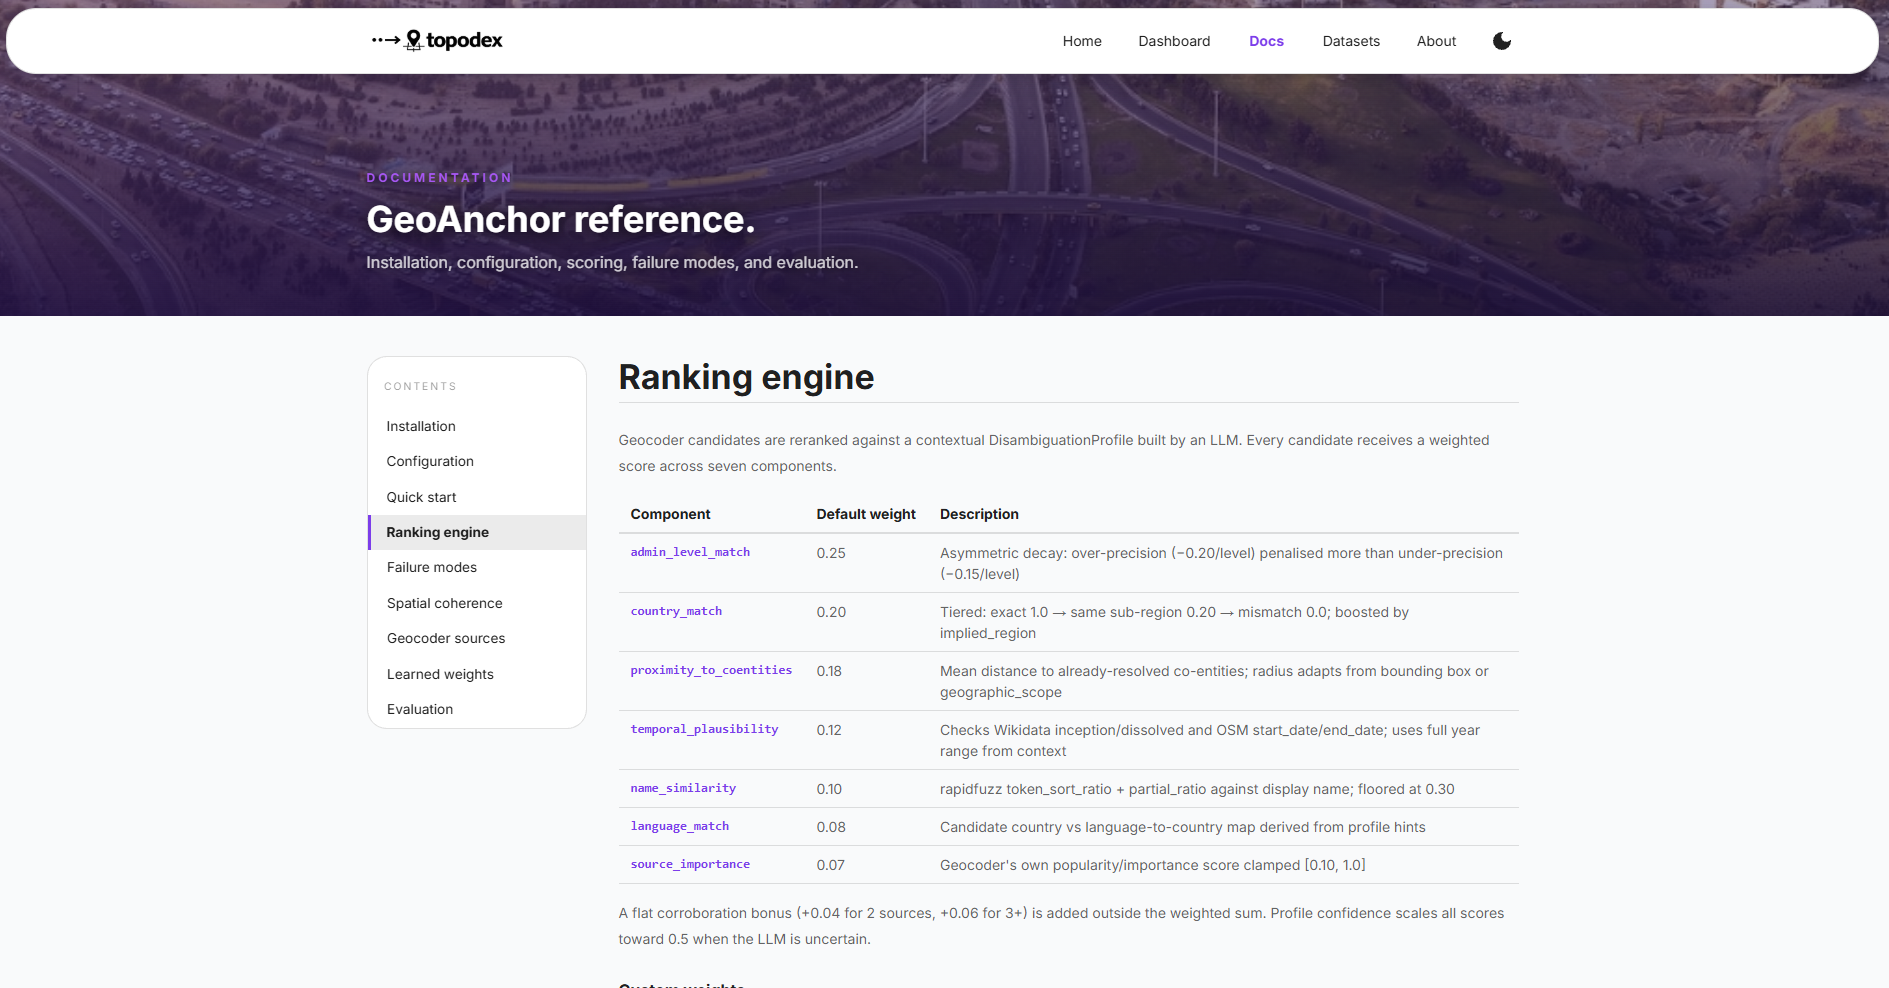The width and height of the screenshot is (1889, 988).
Task: Click the Candidate country vs language description
Action: coord(1182,827)
